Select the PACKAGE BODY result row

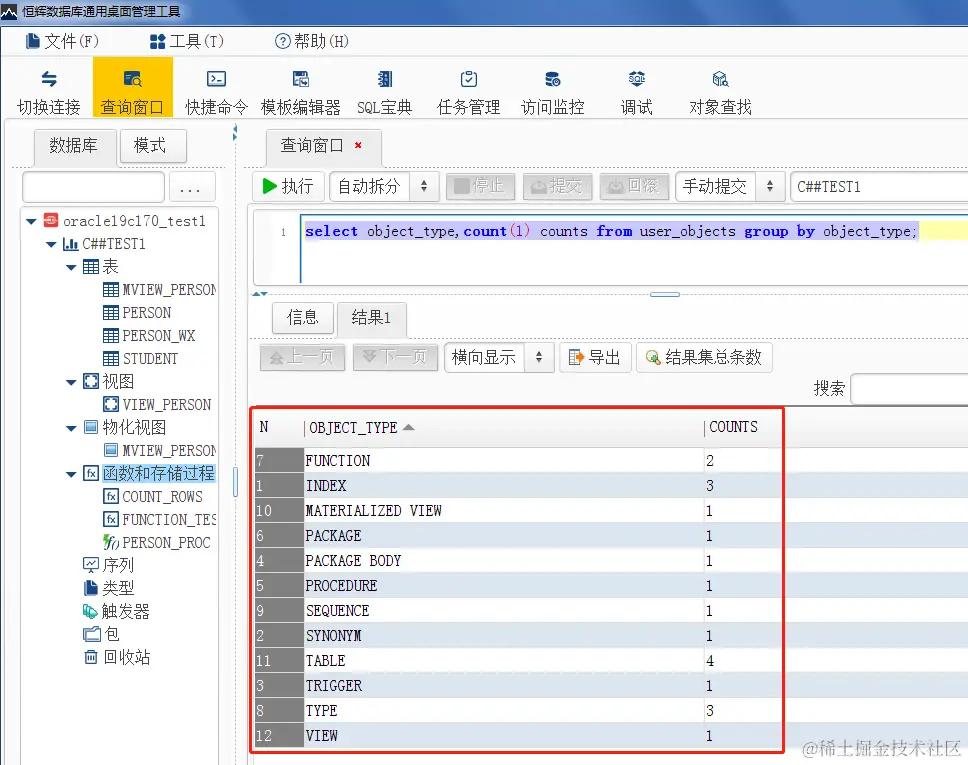[x=519, y=561]
